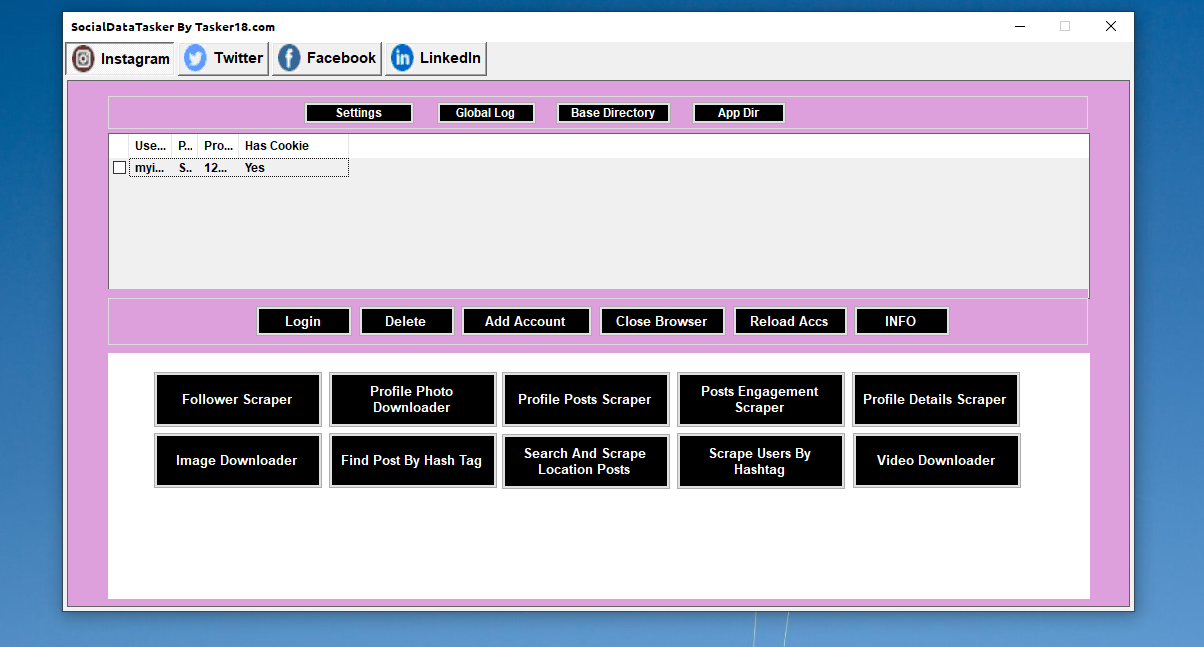Switch to the Facebook tab label
This screenshot has width=1204, height=647.
tap(342, 58)
